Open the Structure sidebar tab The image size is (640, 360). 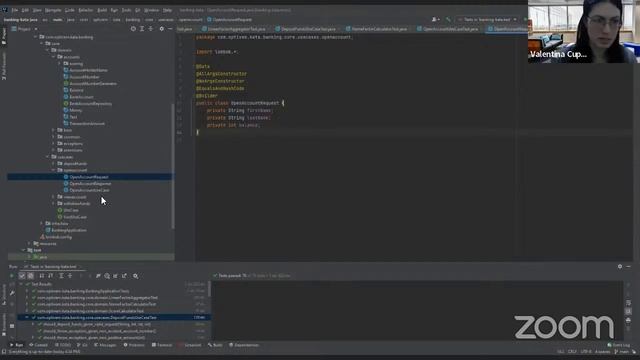click(x=4, y=295)
